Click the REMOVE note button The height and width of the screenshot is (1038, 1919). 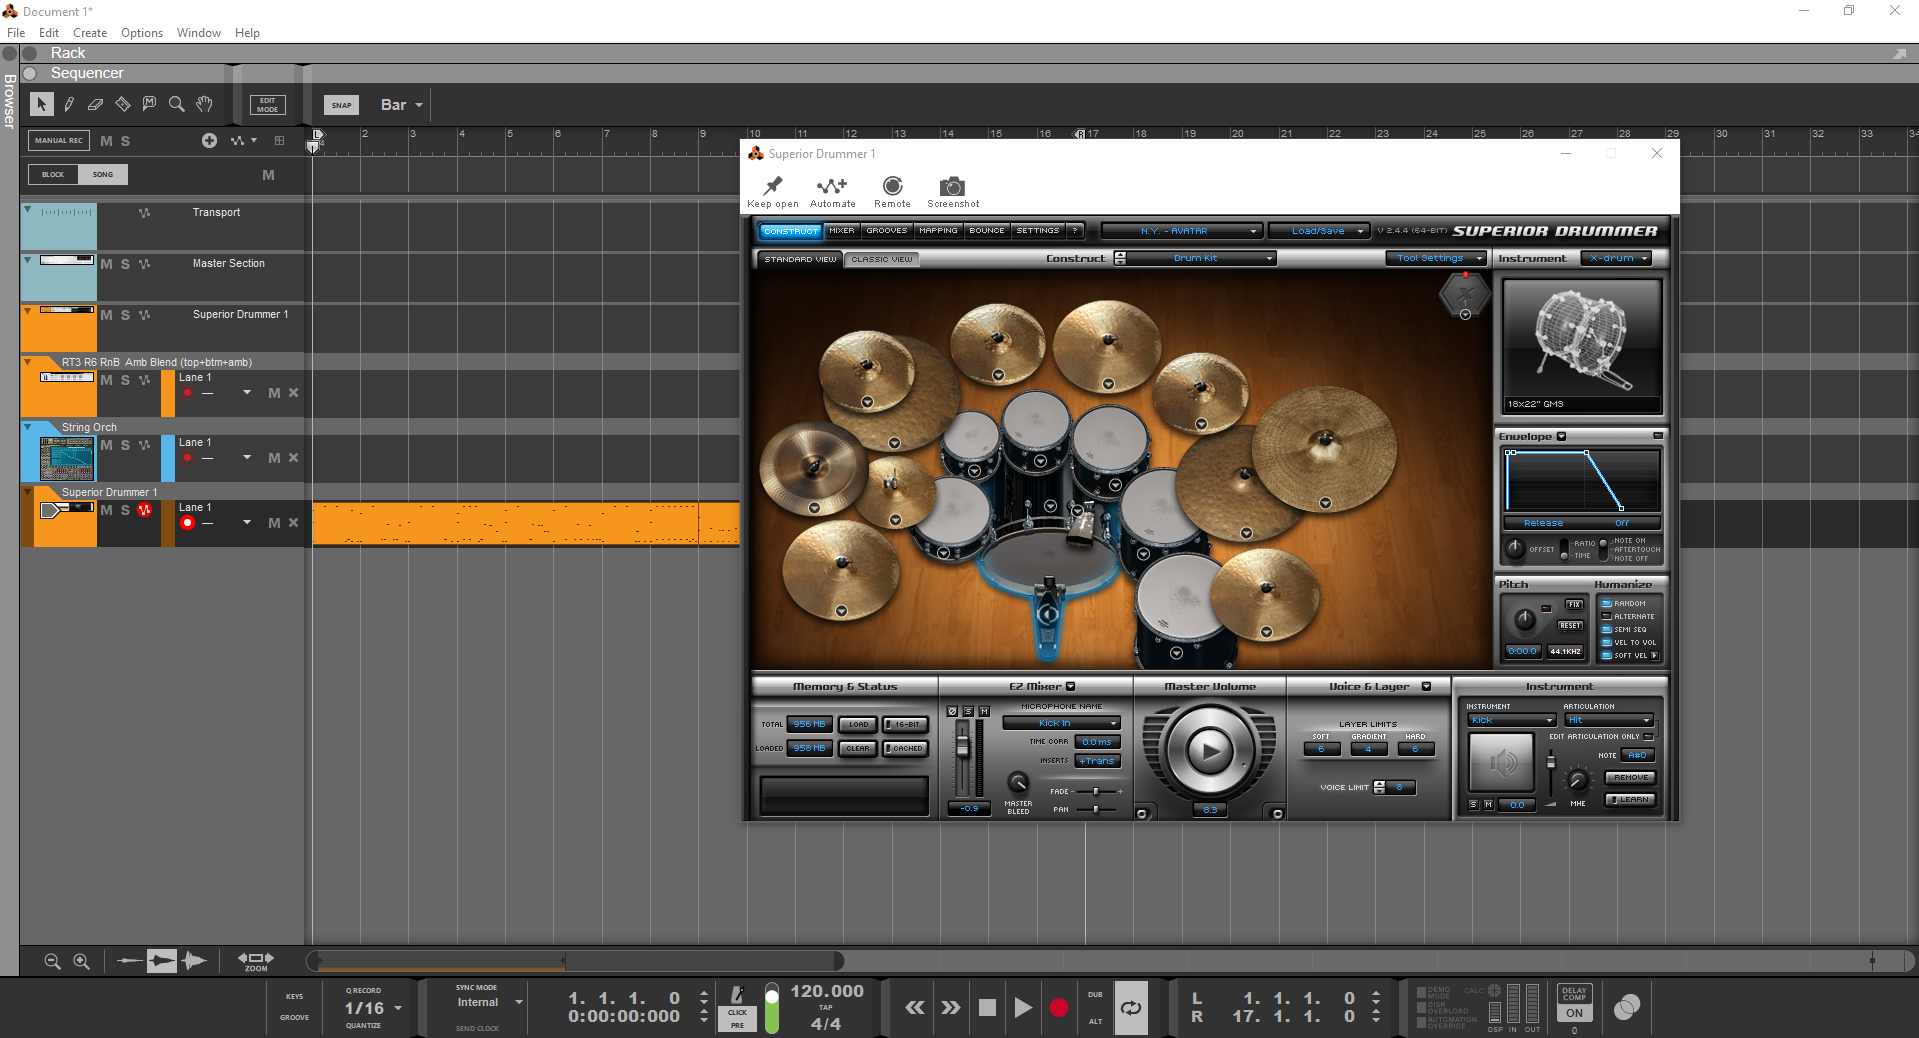coord(1630,777)
